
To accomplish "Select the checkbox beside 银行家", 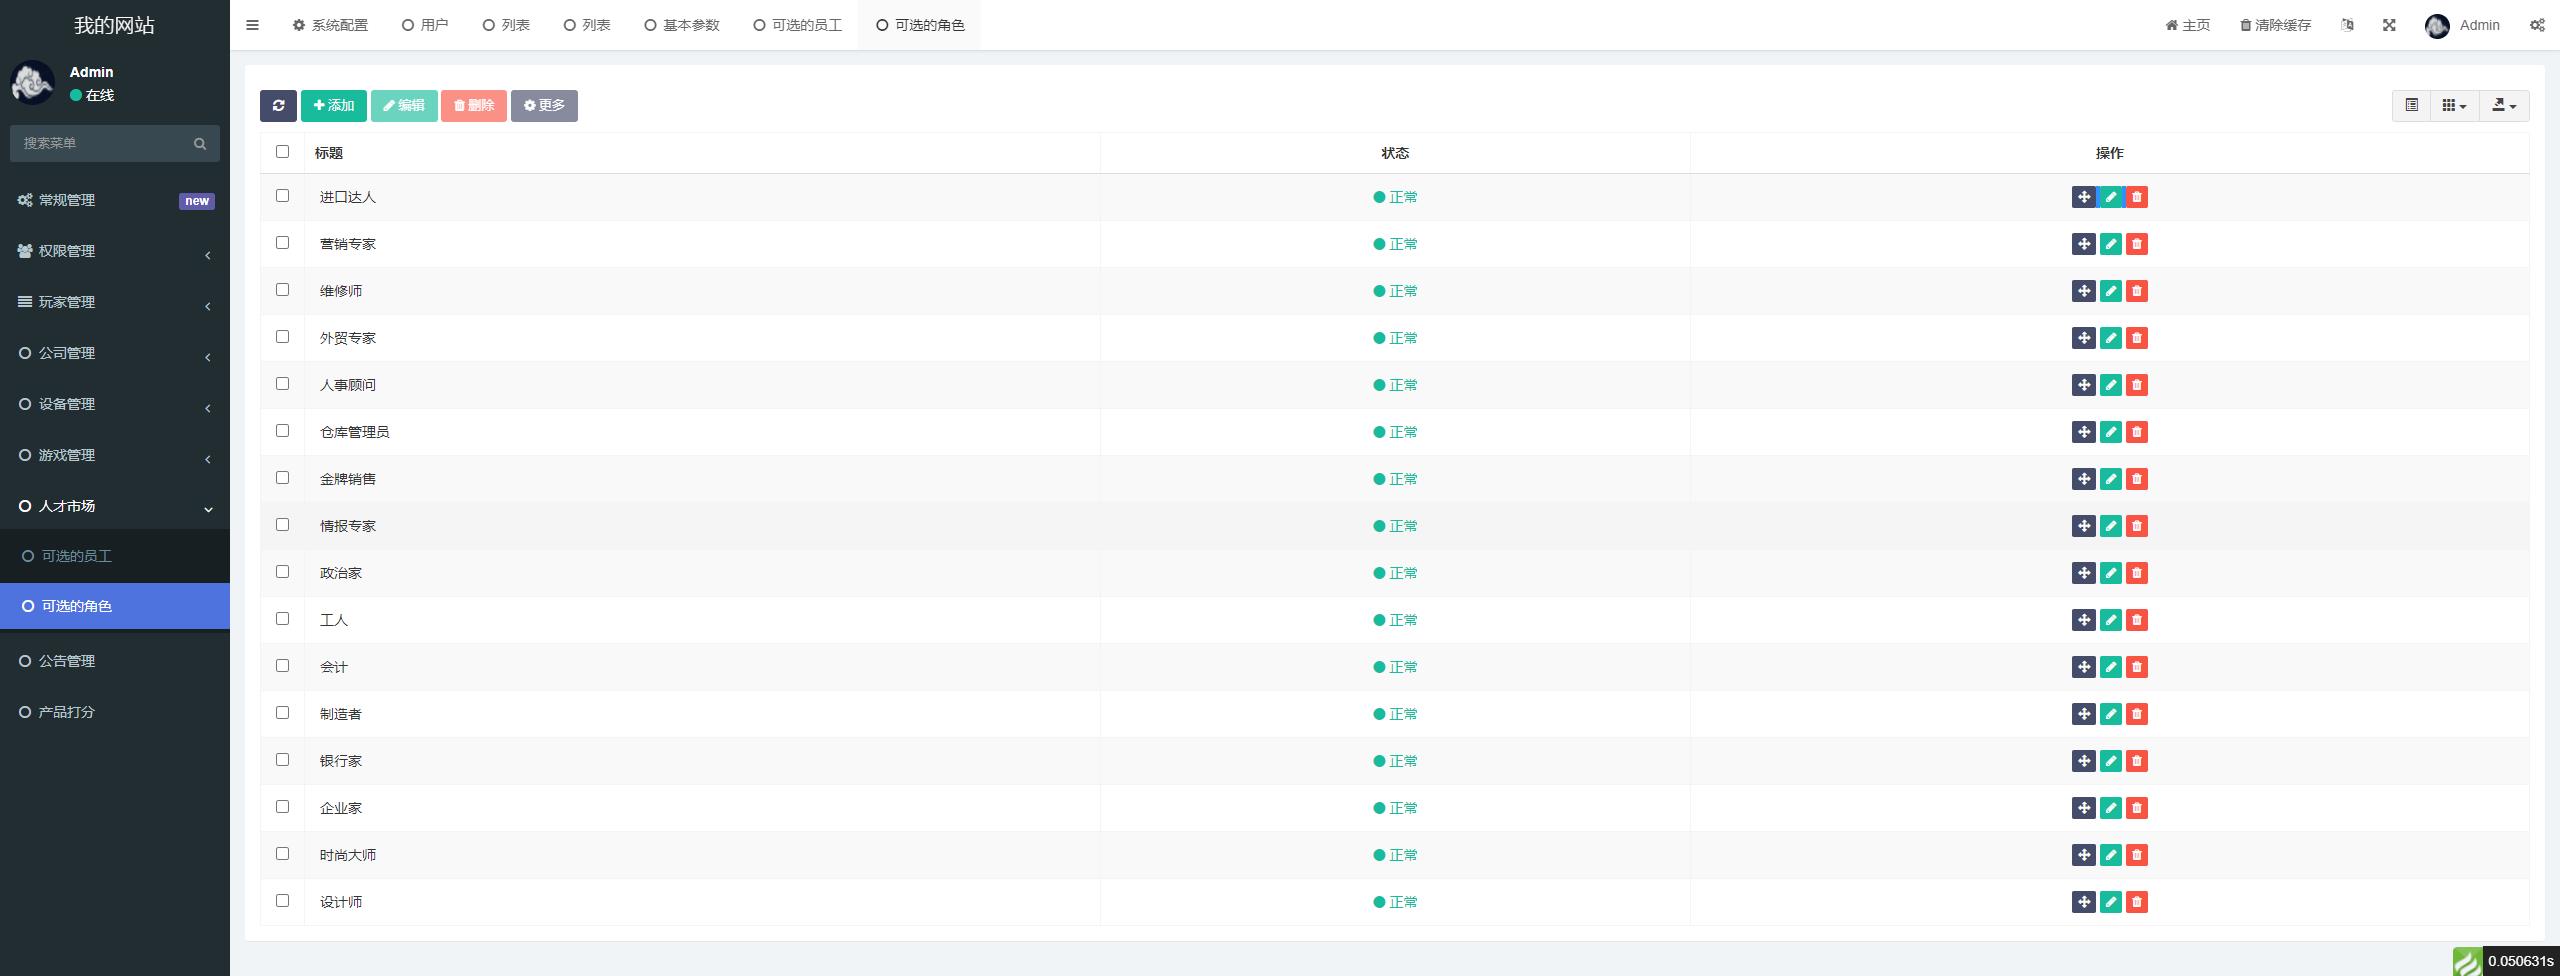I will 282,760.
